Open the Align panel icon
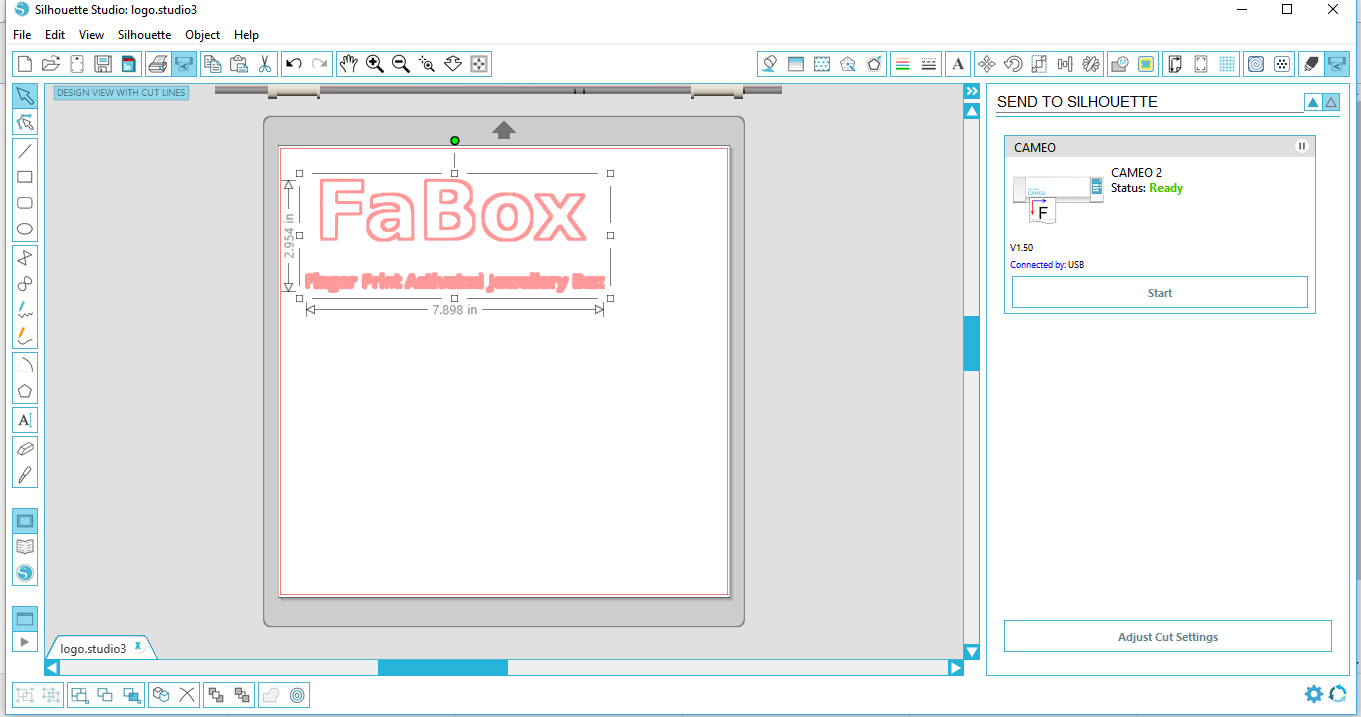Screen dimensions: 1361x717 (x=1065, y=64)
